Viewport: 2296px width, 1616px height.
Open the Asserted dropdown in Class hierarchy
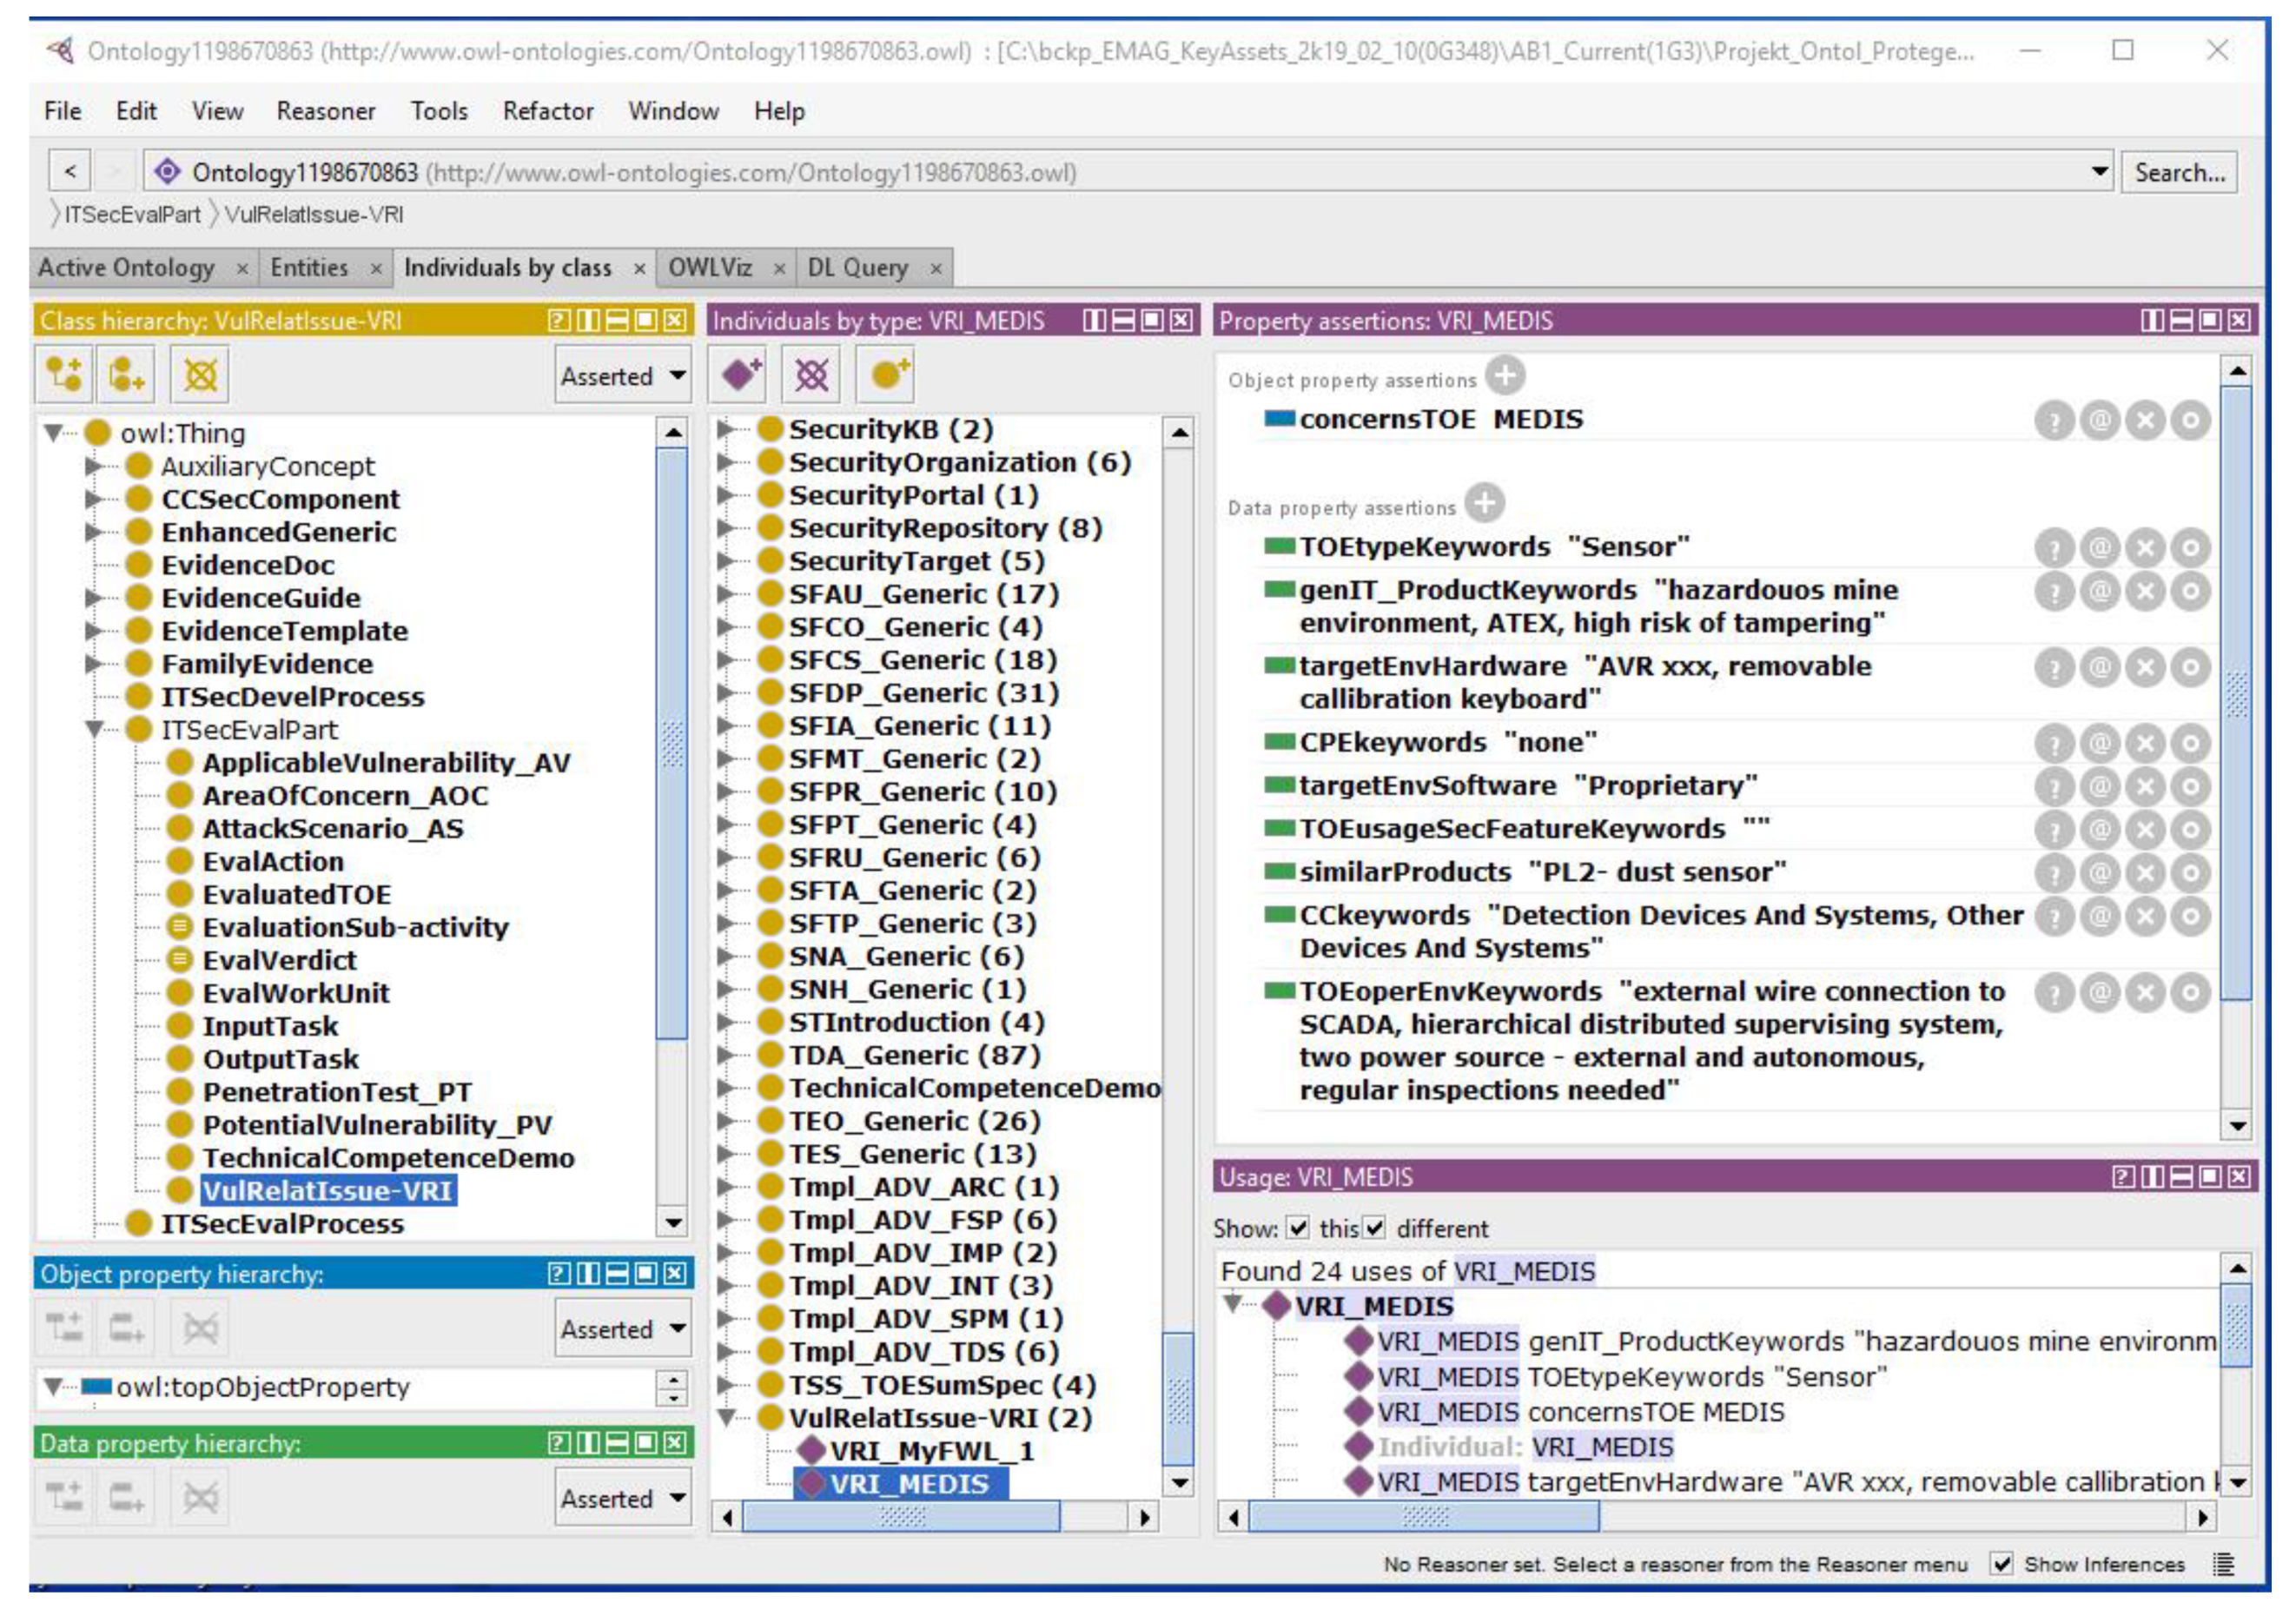pyautogui.click(x=623, y=376)
